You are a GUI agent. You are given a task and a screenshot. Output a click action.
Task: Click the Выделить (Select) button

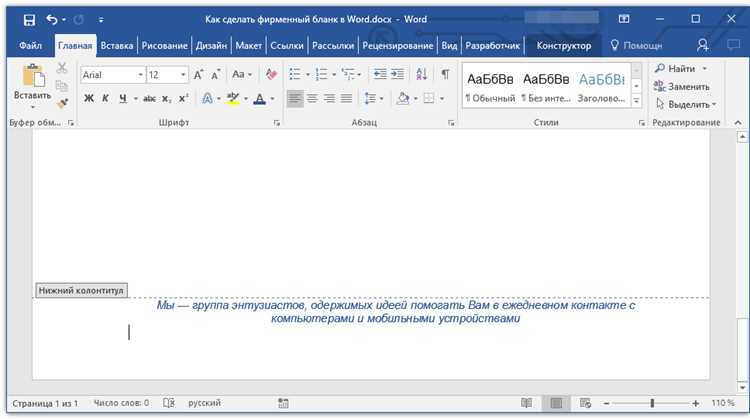(685, 104)
